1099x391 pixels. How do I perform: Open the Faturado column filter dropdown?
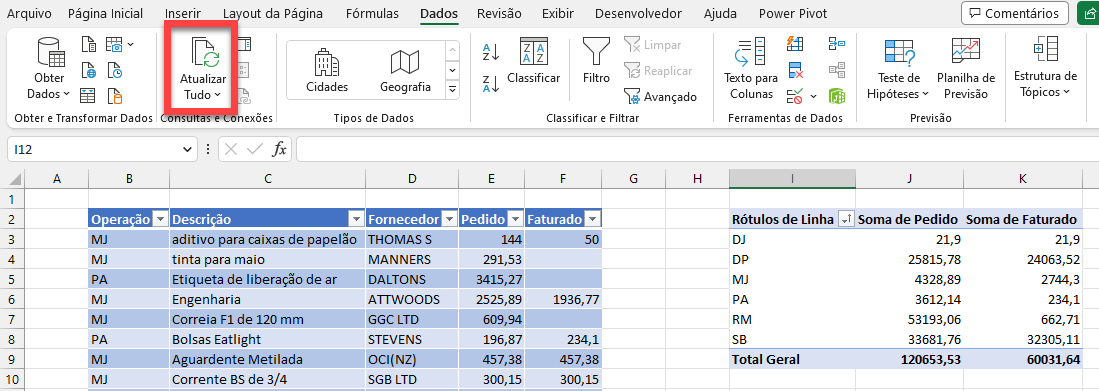tap(592, 219)
